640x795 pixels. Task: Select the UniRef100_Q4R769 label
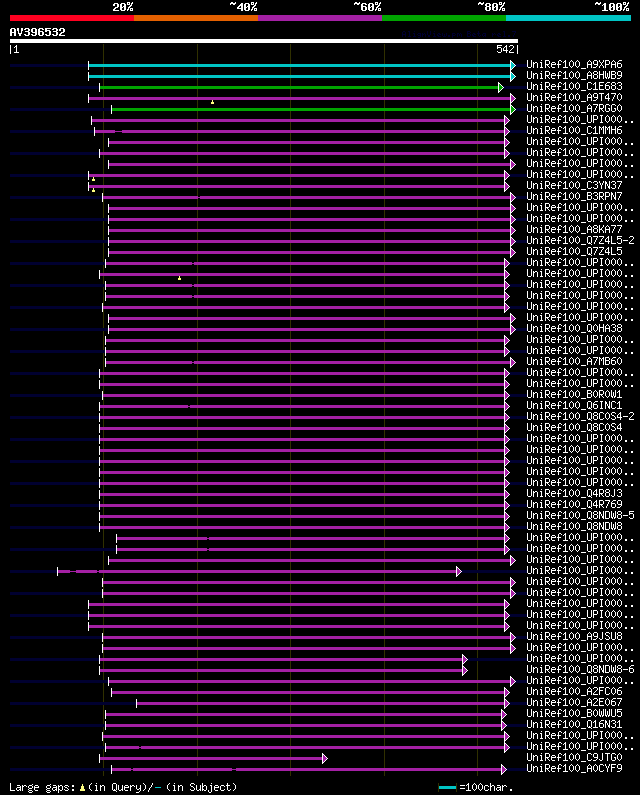574,504
